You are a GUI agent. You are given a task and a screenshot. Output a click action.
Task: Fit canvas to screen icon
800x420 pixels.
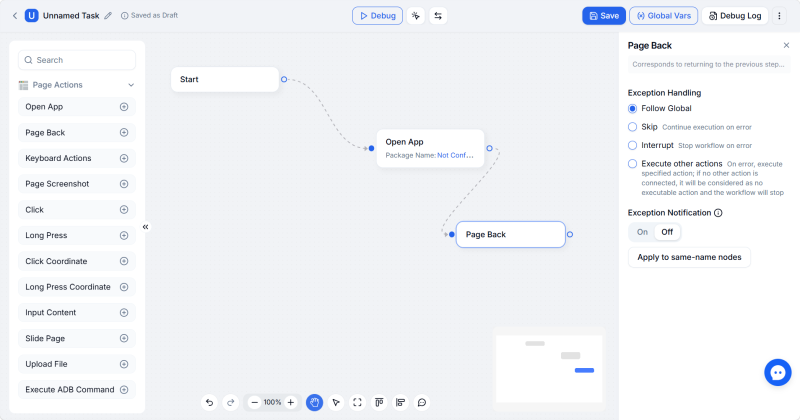pos(357,403)
